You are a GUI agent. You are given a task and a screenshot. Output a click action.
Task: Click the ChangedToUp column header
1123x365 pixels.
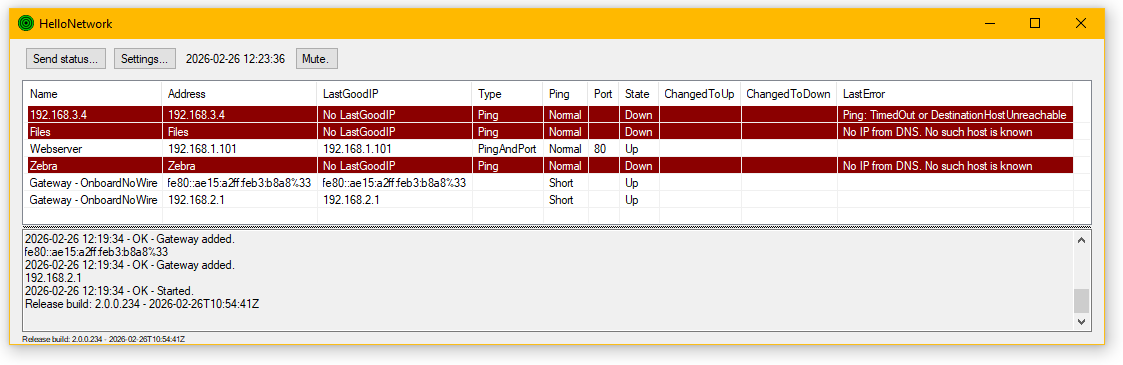click(x=699, y=94)
